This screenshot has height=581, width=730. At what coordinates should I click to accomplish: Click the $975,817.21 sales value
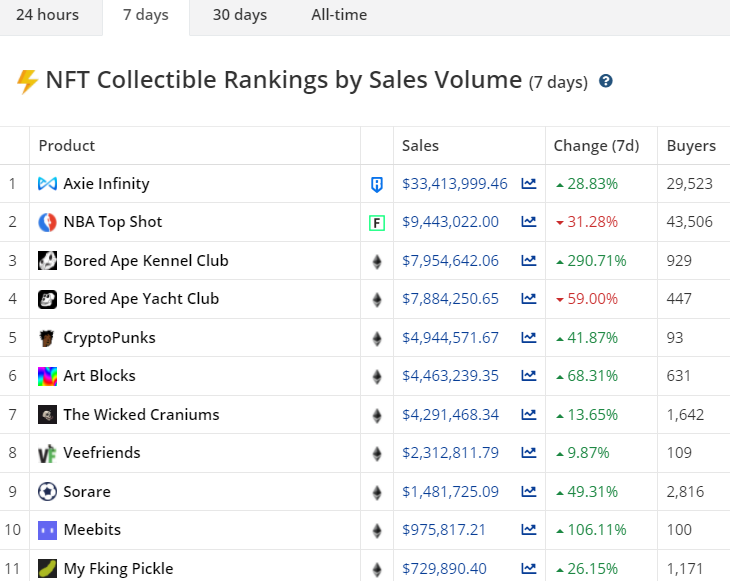click(x=444, y=530)
